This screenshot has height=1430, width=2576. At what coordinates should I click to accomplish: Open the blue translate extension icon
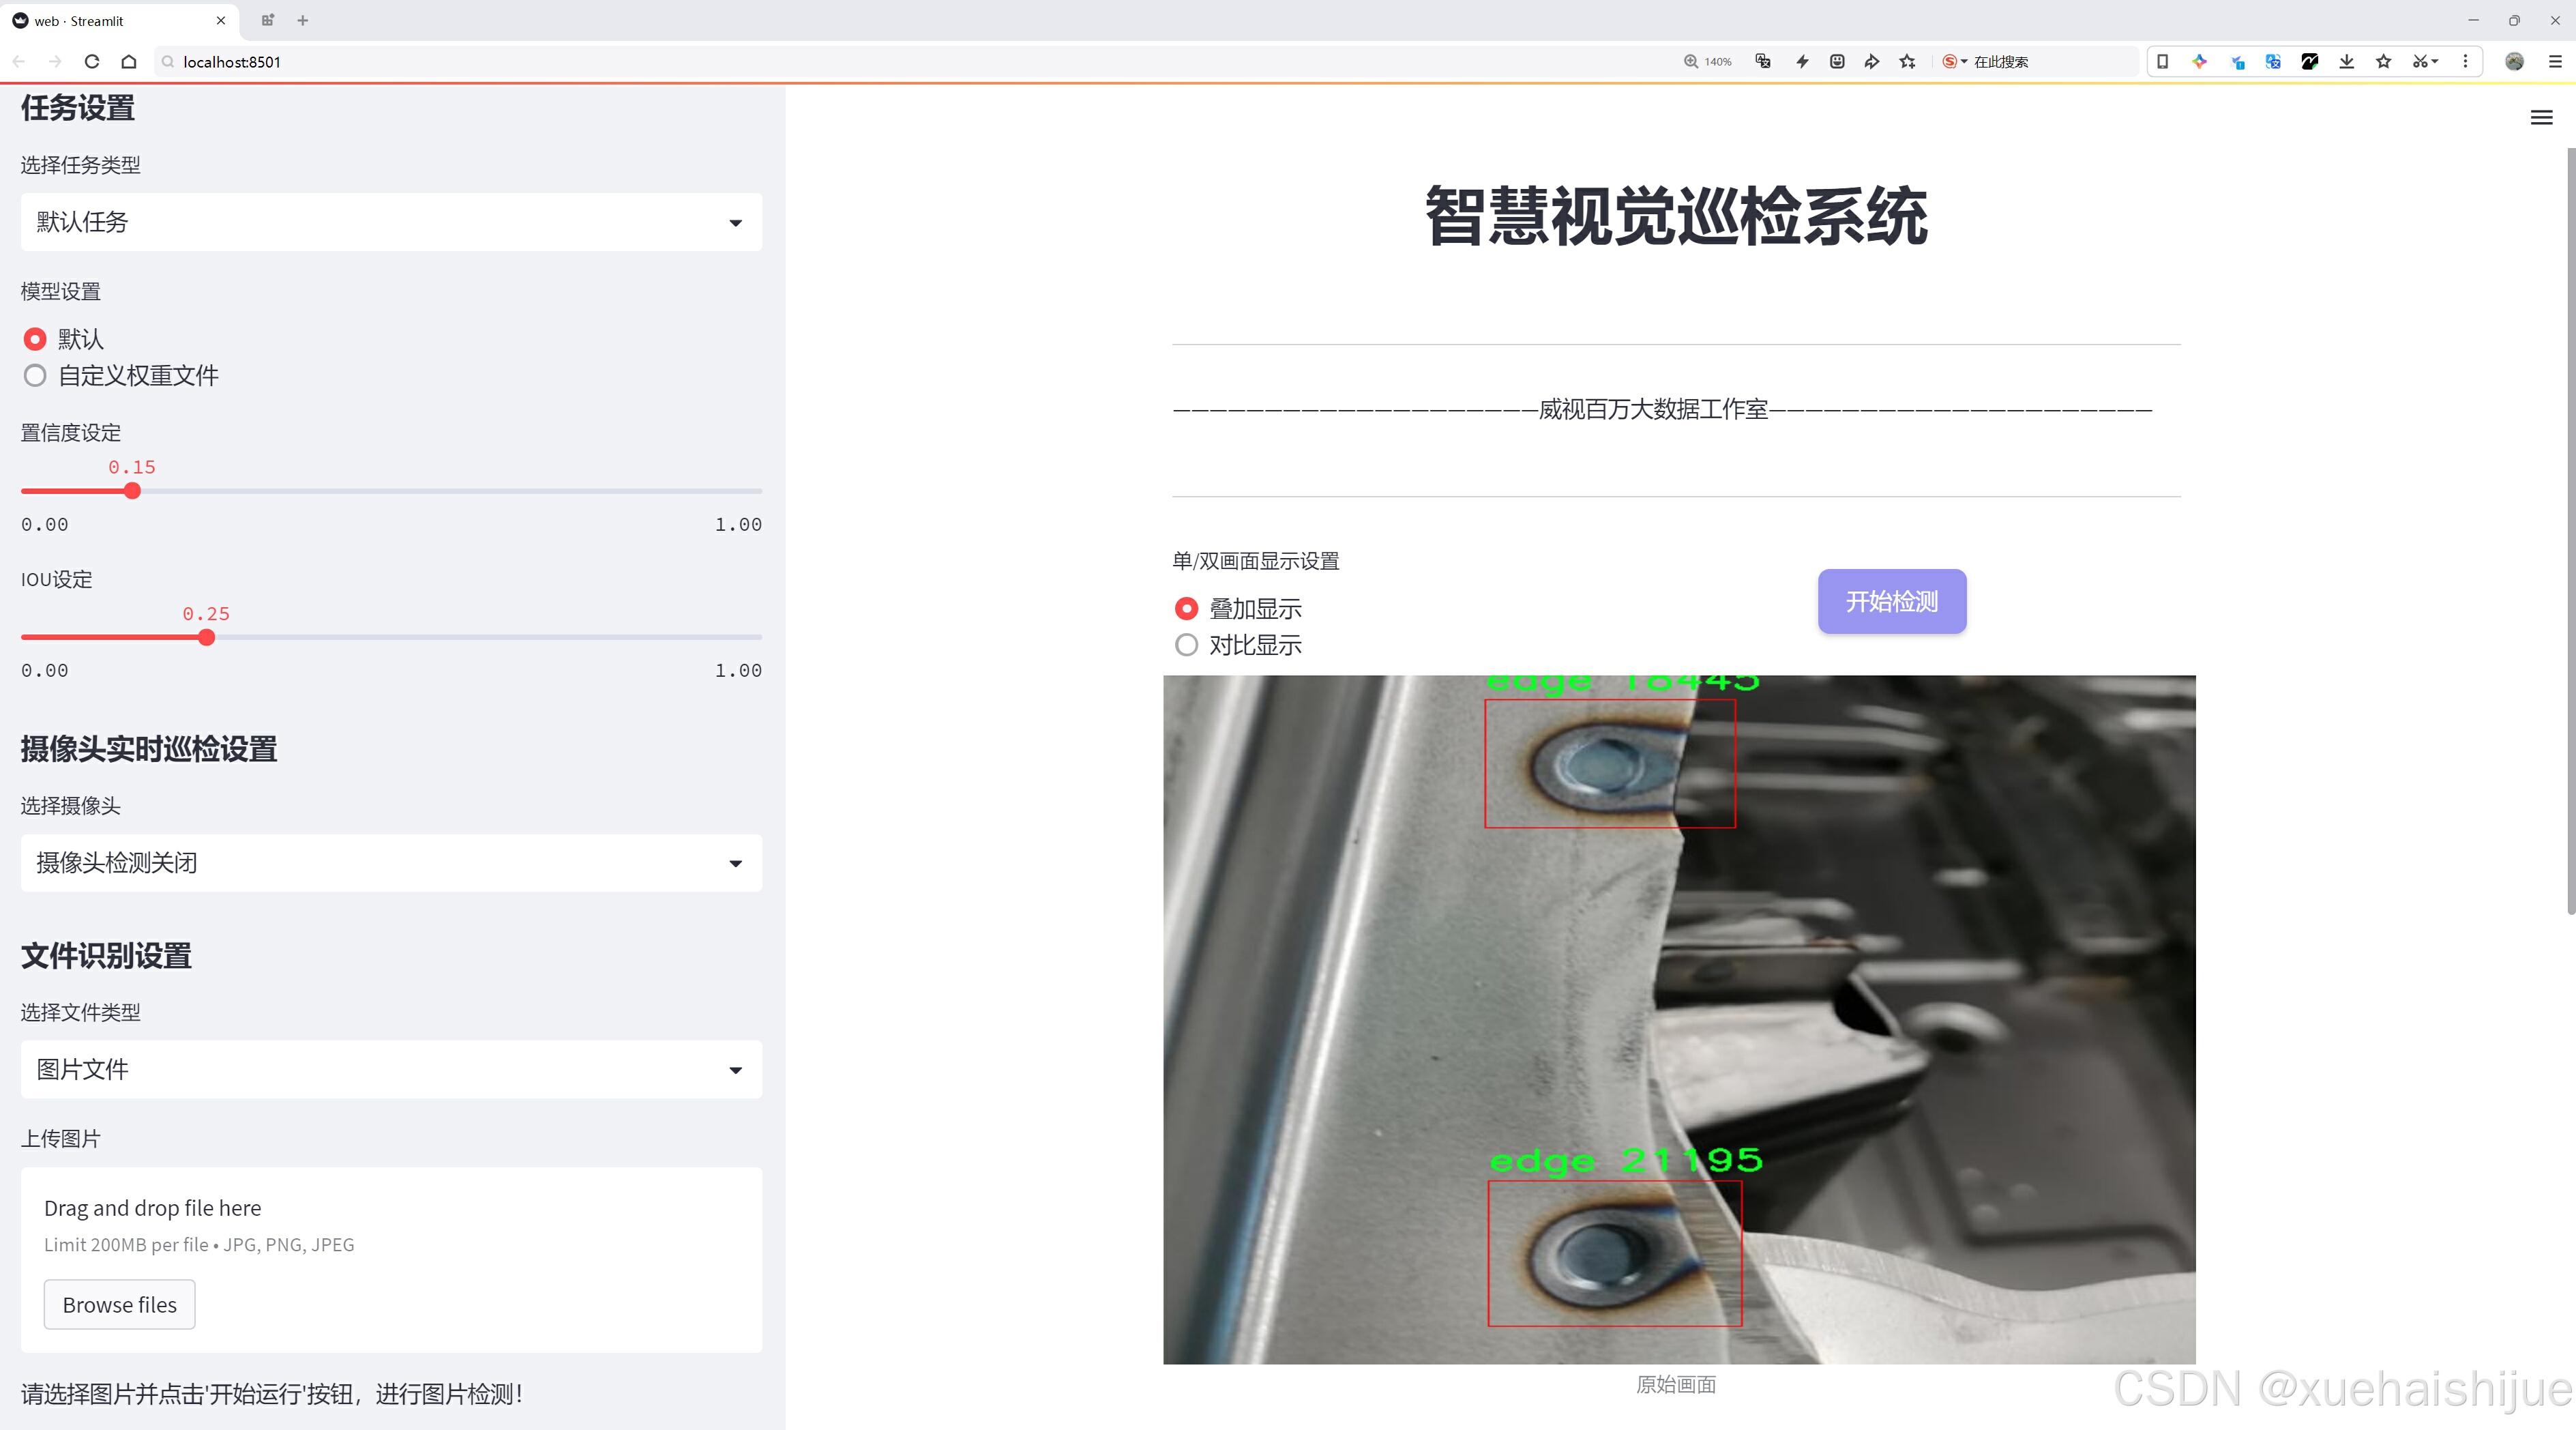coord(2273,62)
